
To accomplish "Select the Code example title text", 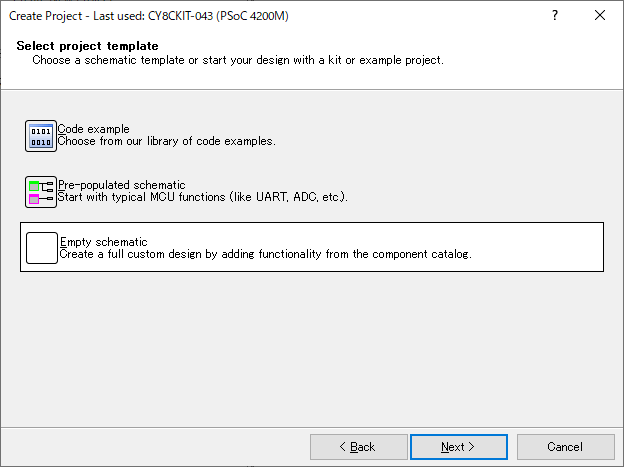I will coord(94,129).
